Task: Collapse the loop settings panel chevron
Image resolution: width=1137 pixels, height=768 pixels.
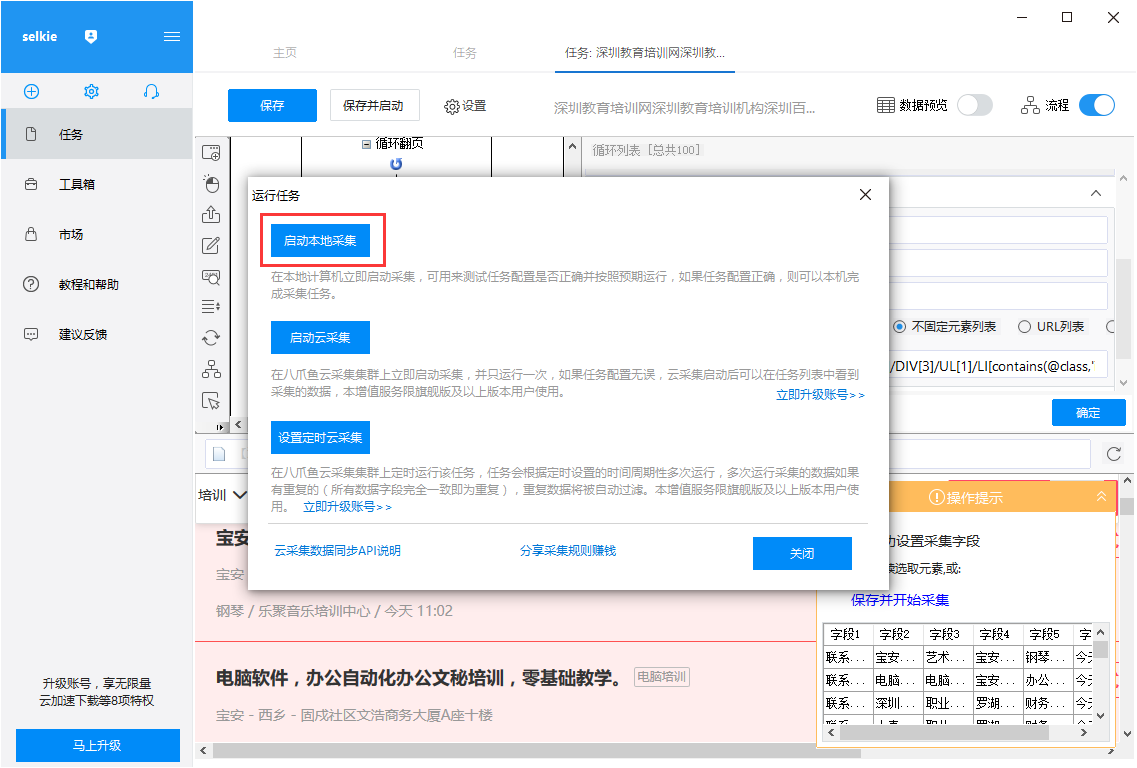Action: tap(1096, 193)
